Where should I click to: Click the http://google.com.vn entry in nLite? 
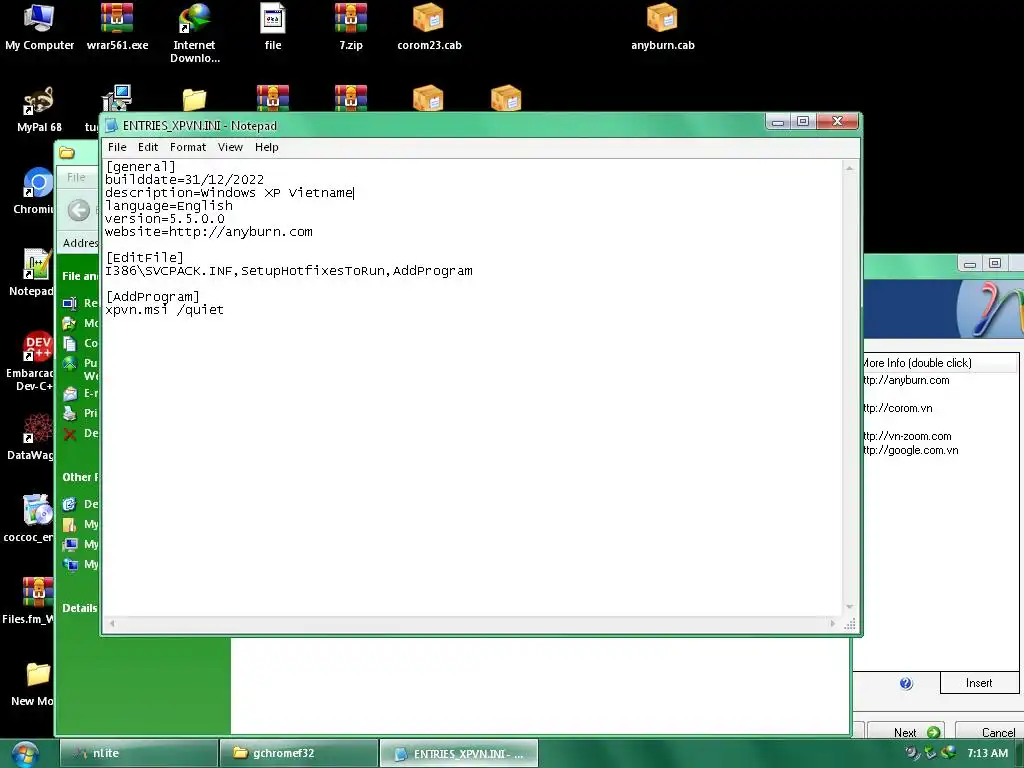[910, 450]
